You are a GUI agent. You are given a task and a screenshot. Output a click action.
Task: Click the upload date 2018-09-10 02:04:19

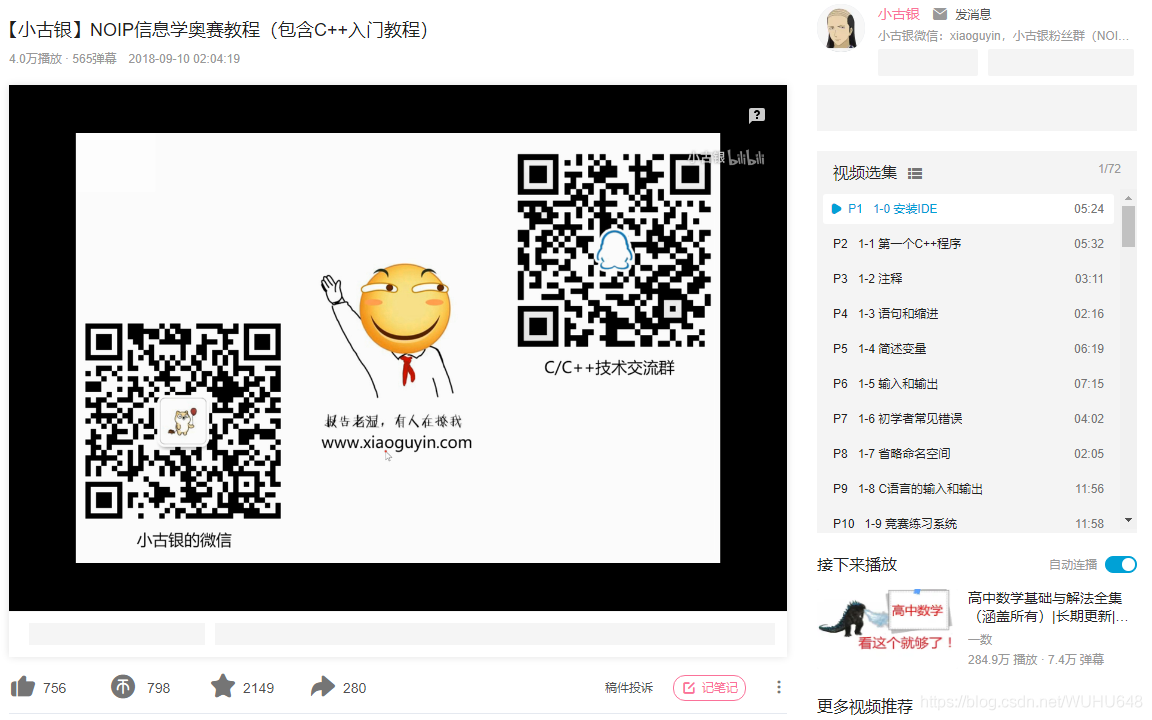[x=184, y=59]
